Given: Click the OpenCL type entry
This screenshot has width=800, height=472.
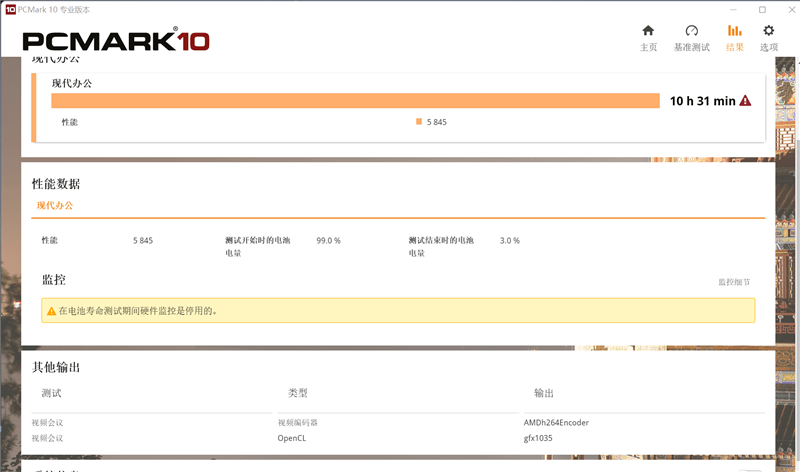Looking at the screenshot, I should (x=292, y=438).
